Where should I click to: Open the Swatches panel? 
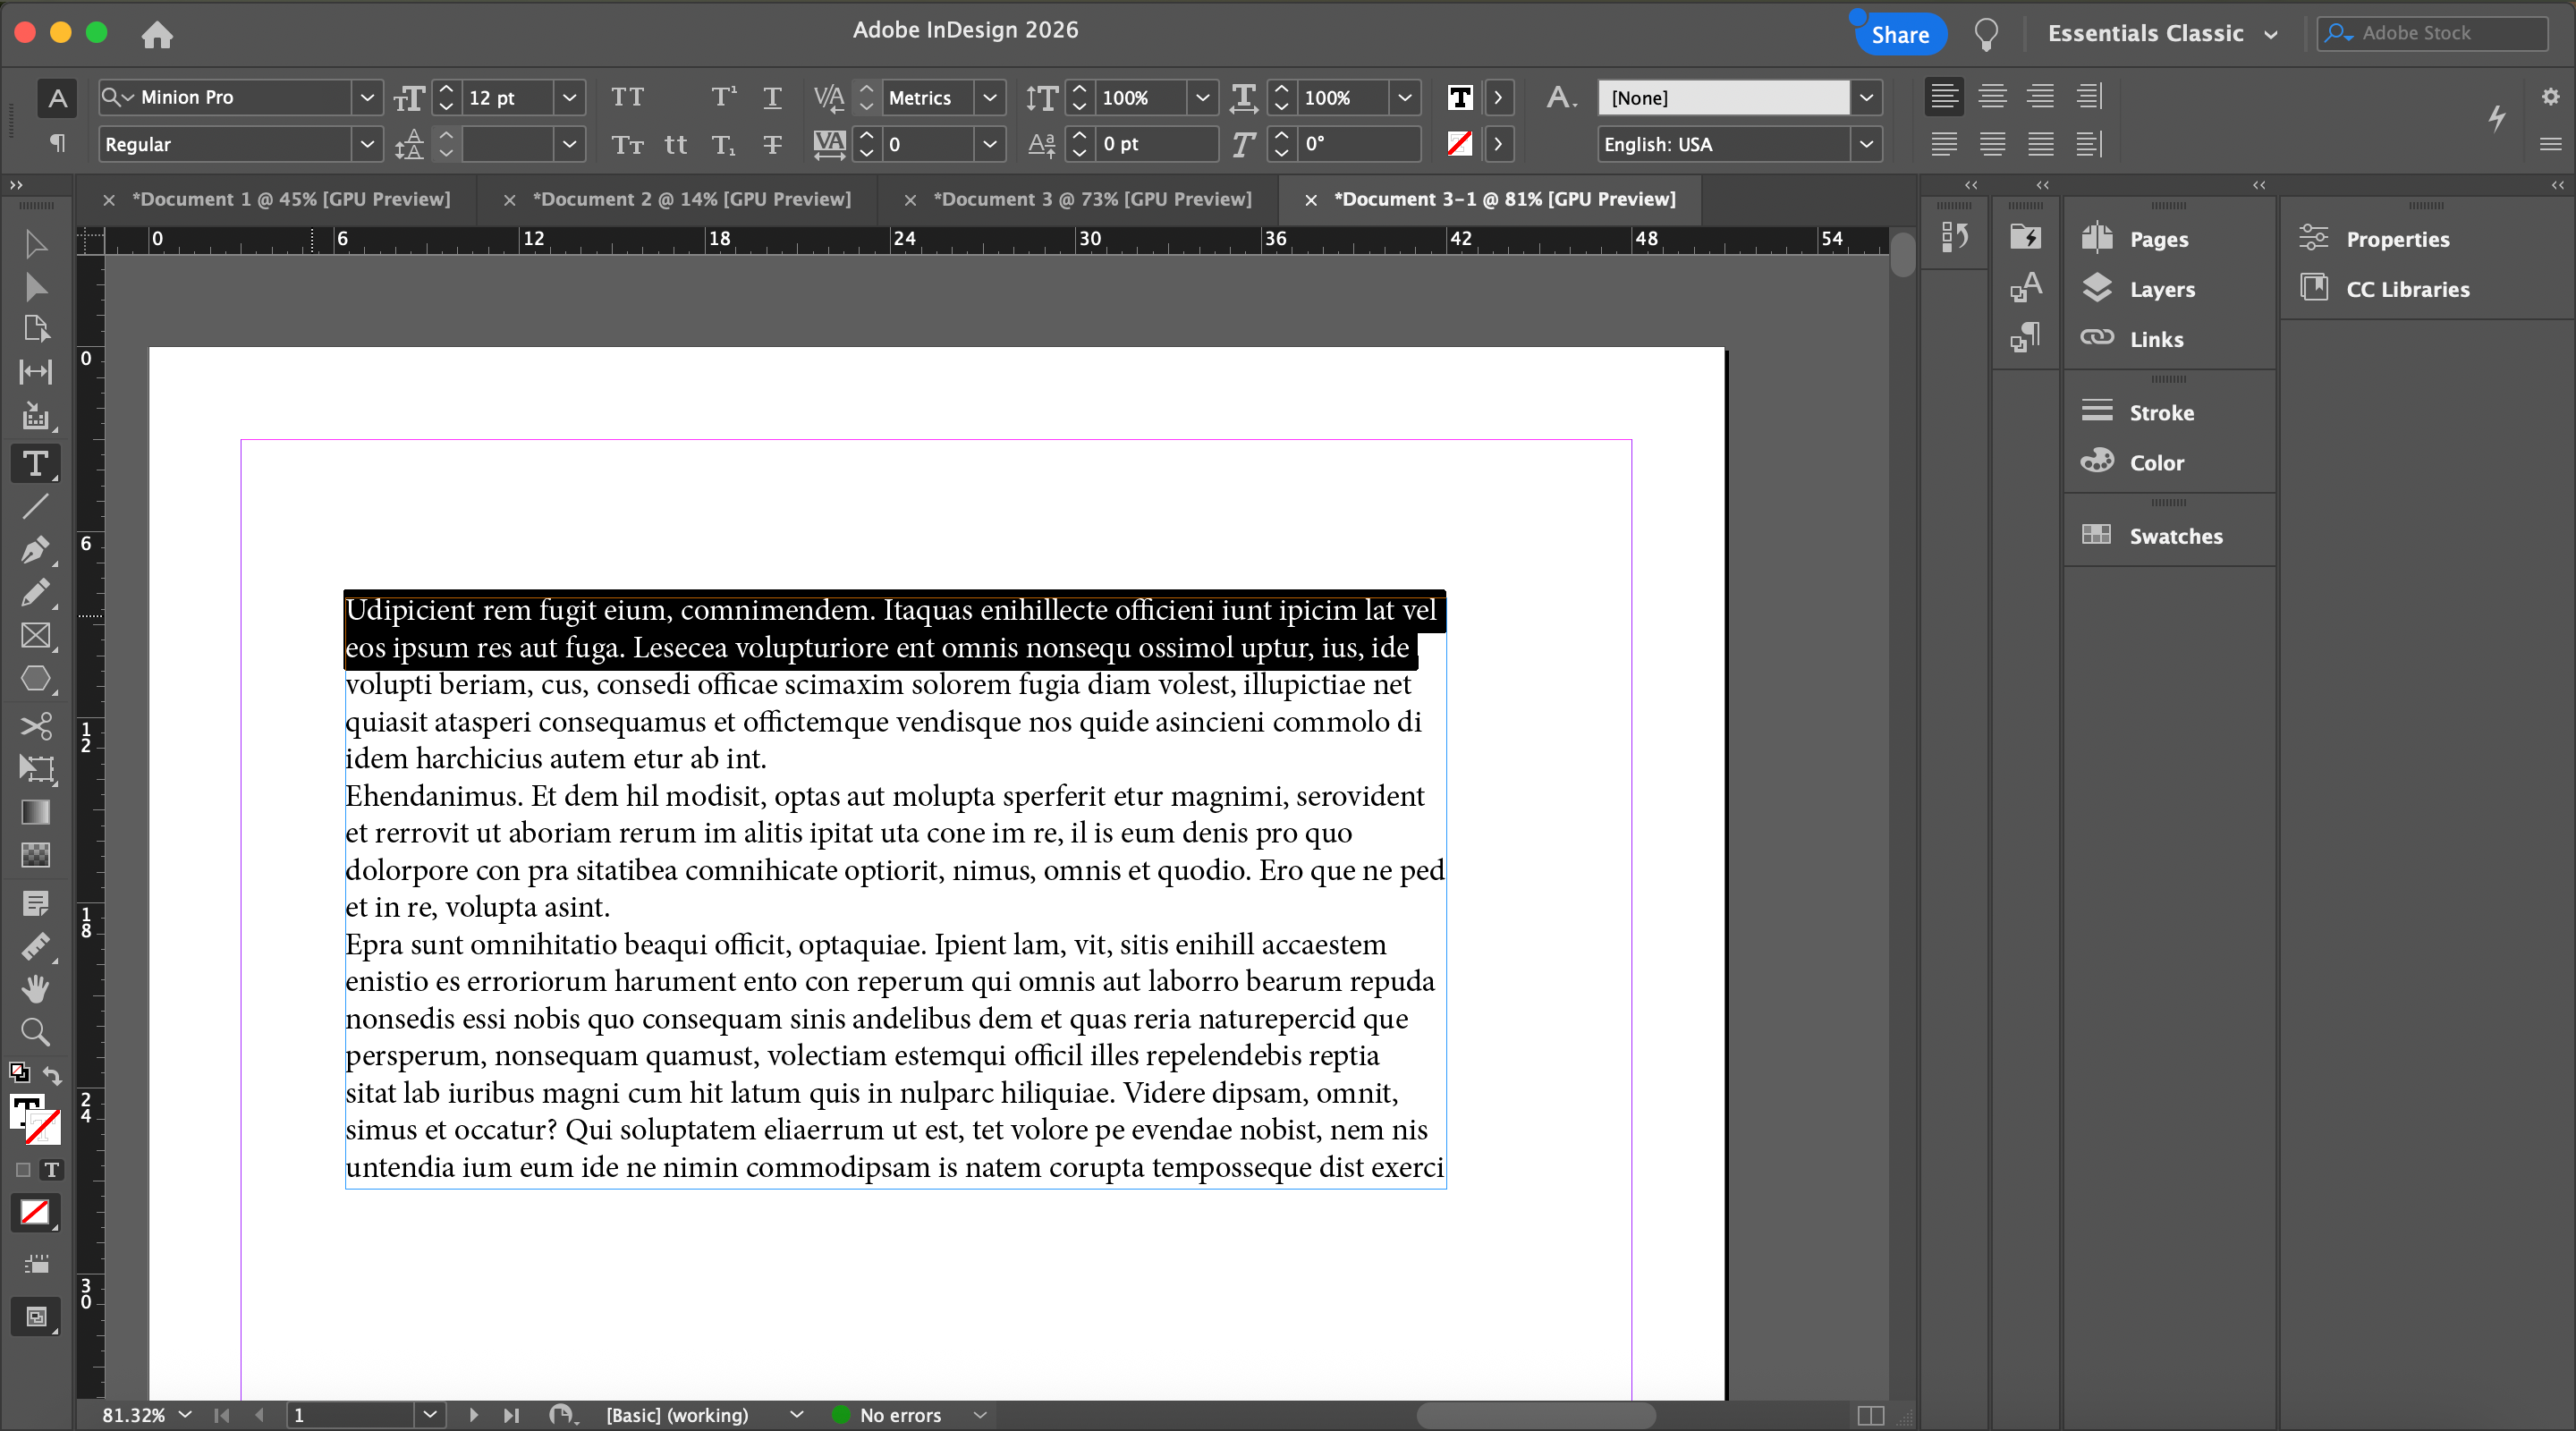(2174, 536)
